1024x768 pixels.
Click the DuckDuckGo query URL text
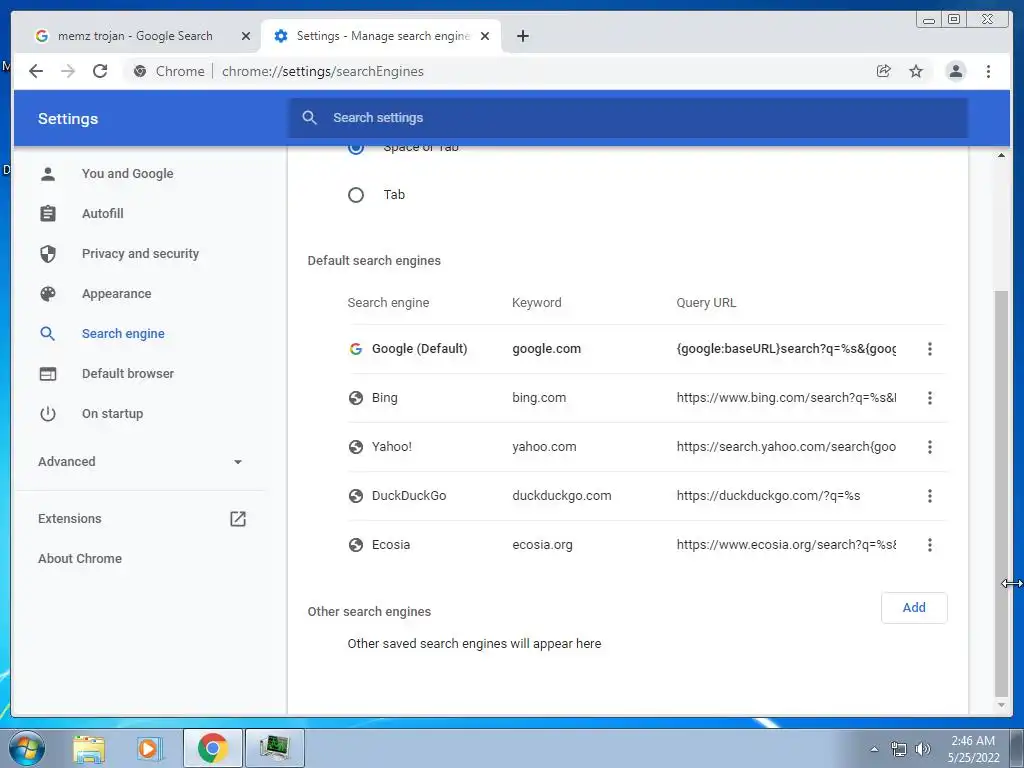768,496
